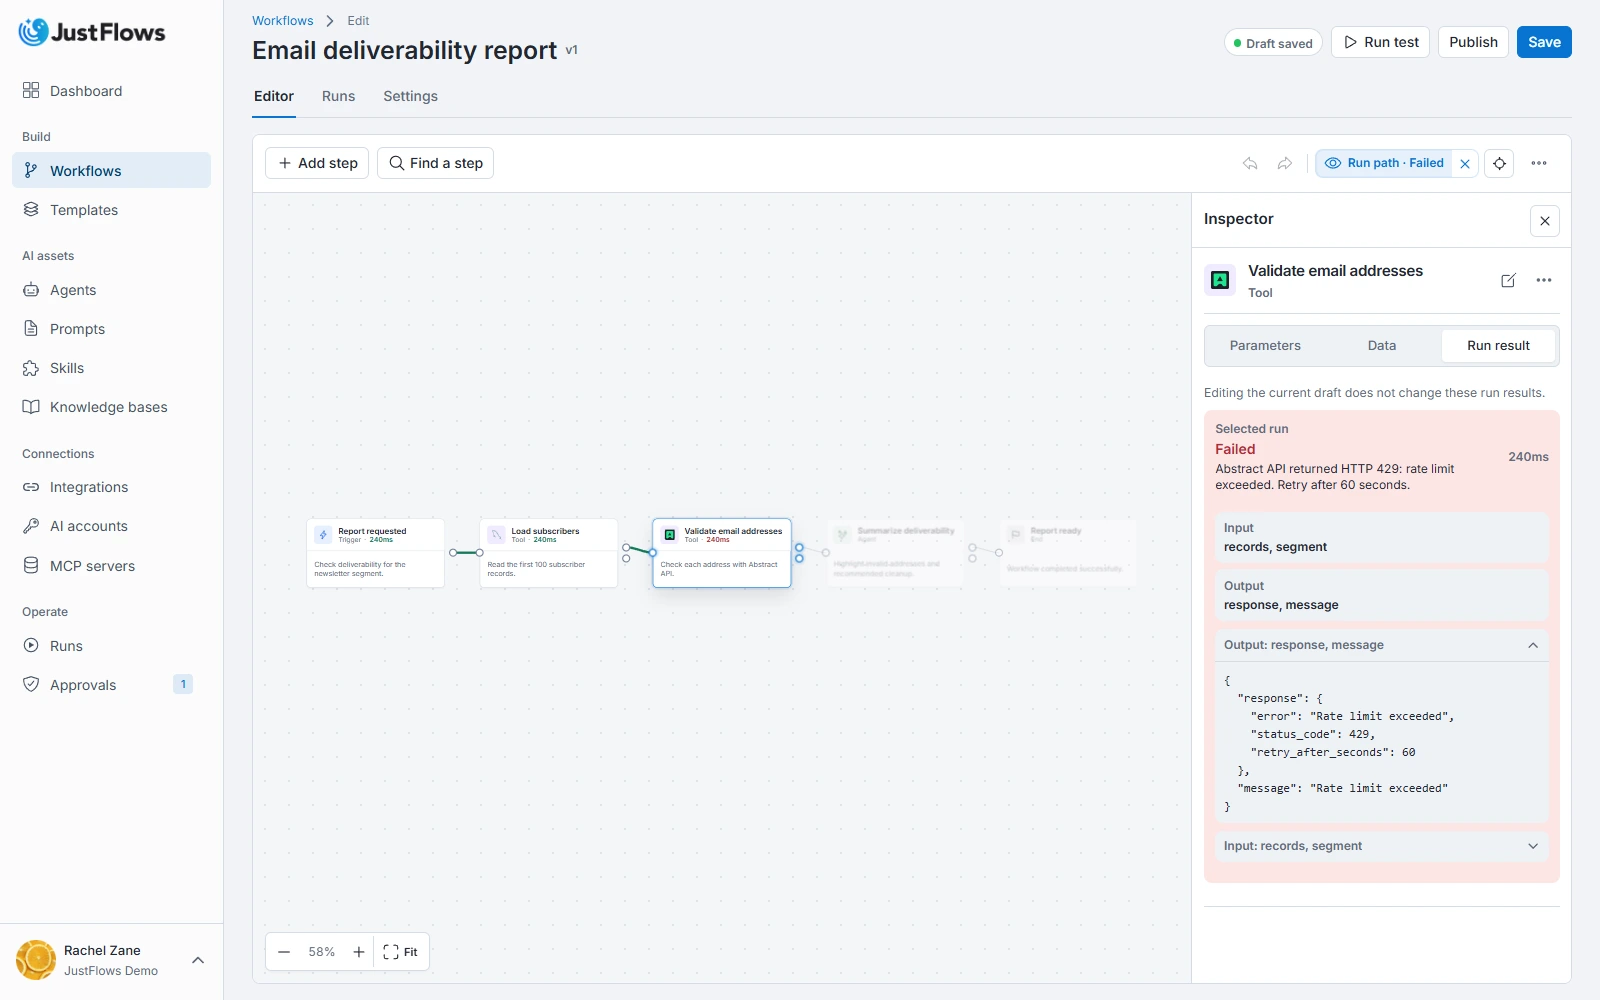The height and width of the screenshot is (1000, 1600).
Task: Switch to the Settings tab
Action: pos(410,96)
